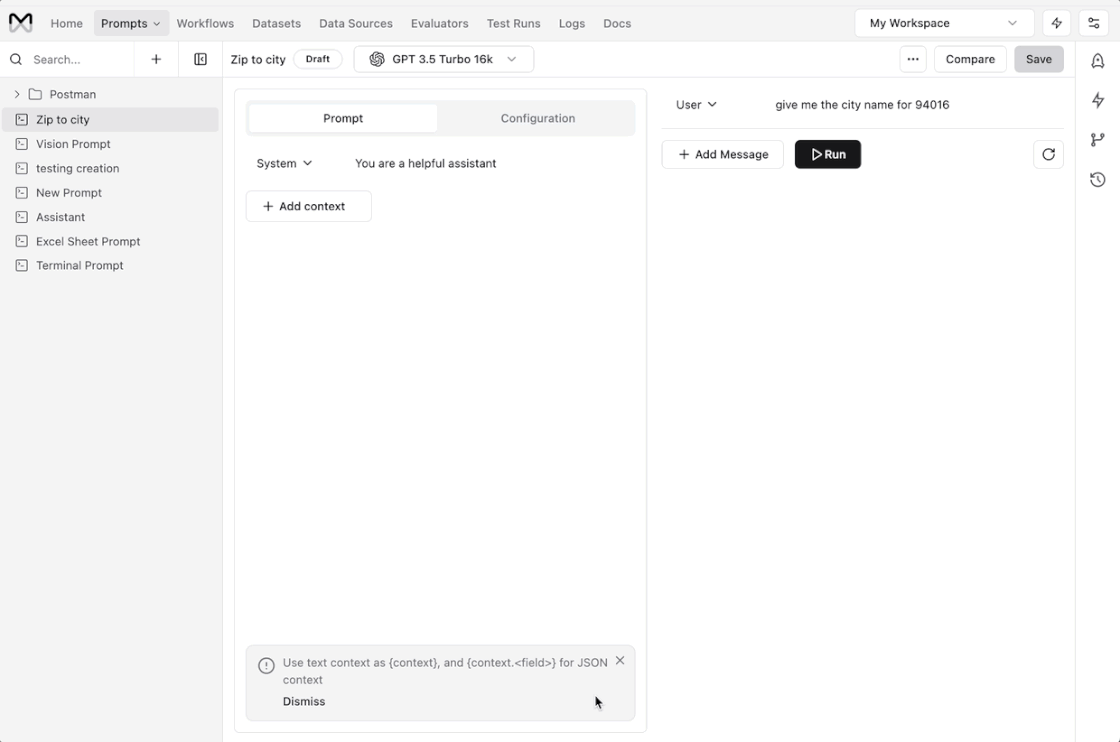Open Logs in the top navigation
The image size is (1120, 742).
point(571,23)
